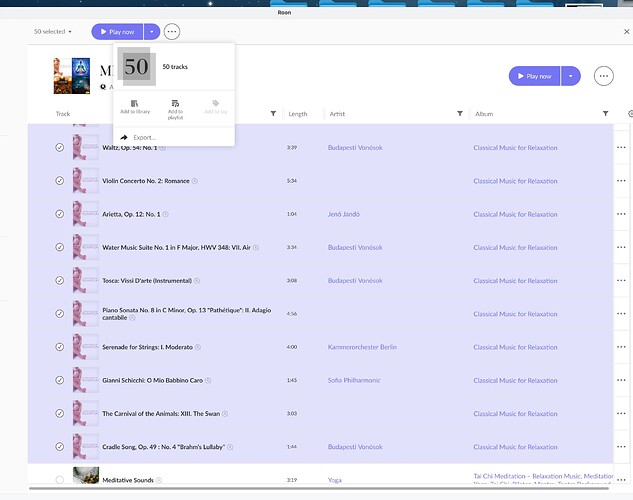
Task: Select the Meditative Sounds track circle
Action: tap(59, 480)
